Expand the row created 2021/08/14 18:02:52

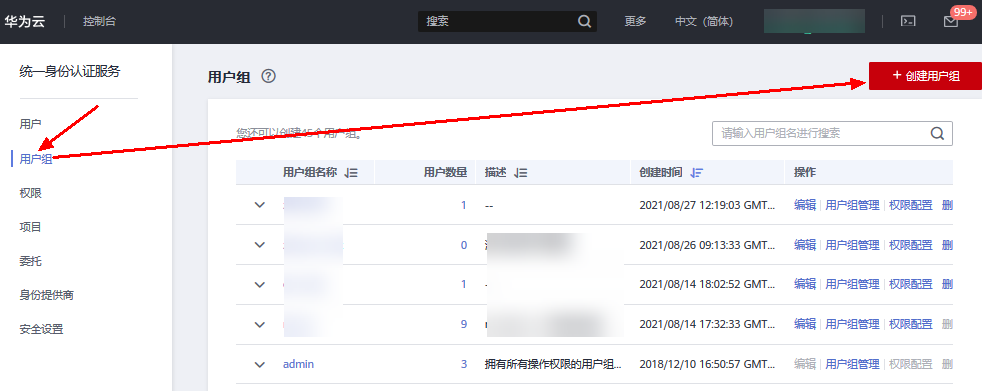click(x=260, y=284)
